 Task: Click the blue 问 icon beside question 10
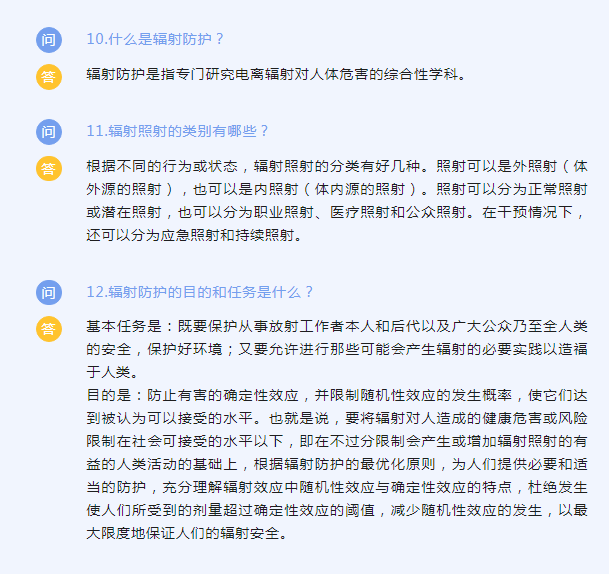tap(49, 40)
